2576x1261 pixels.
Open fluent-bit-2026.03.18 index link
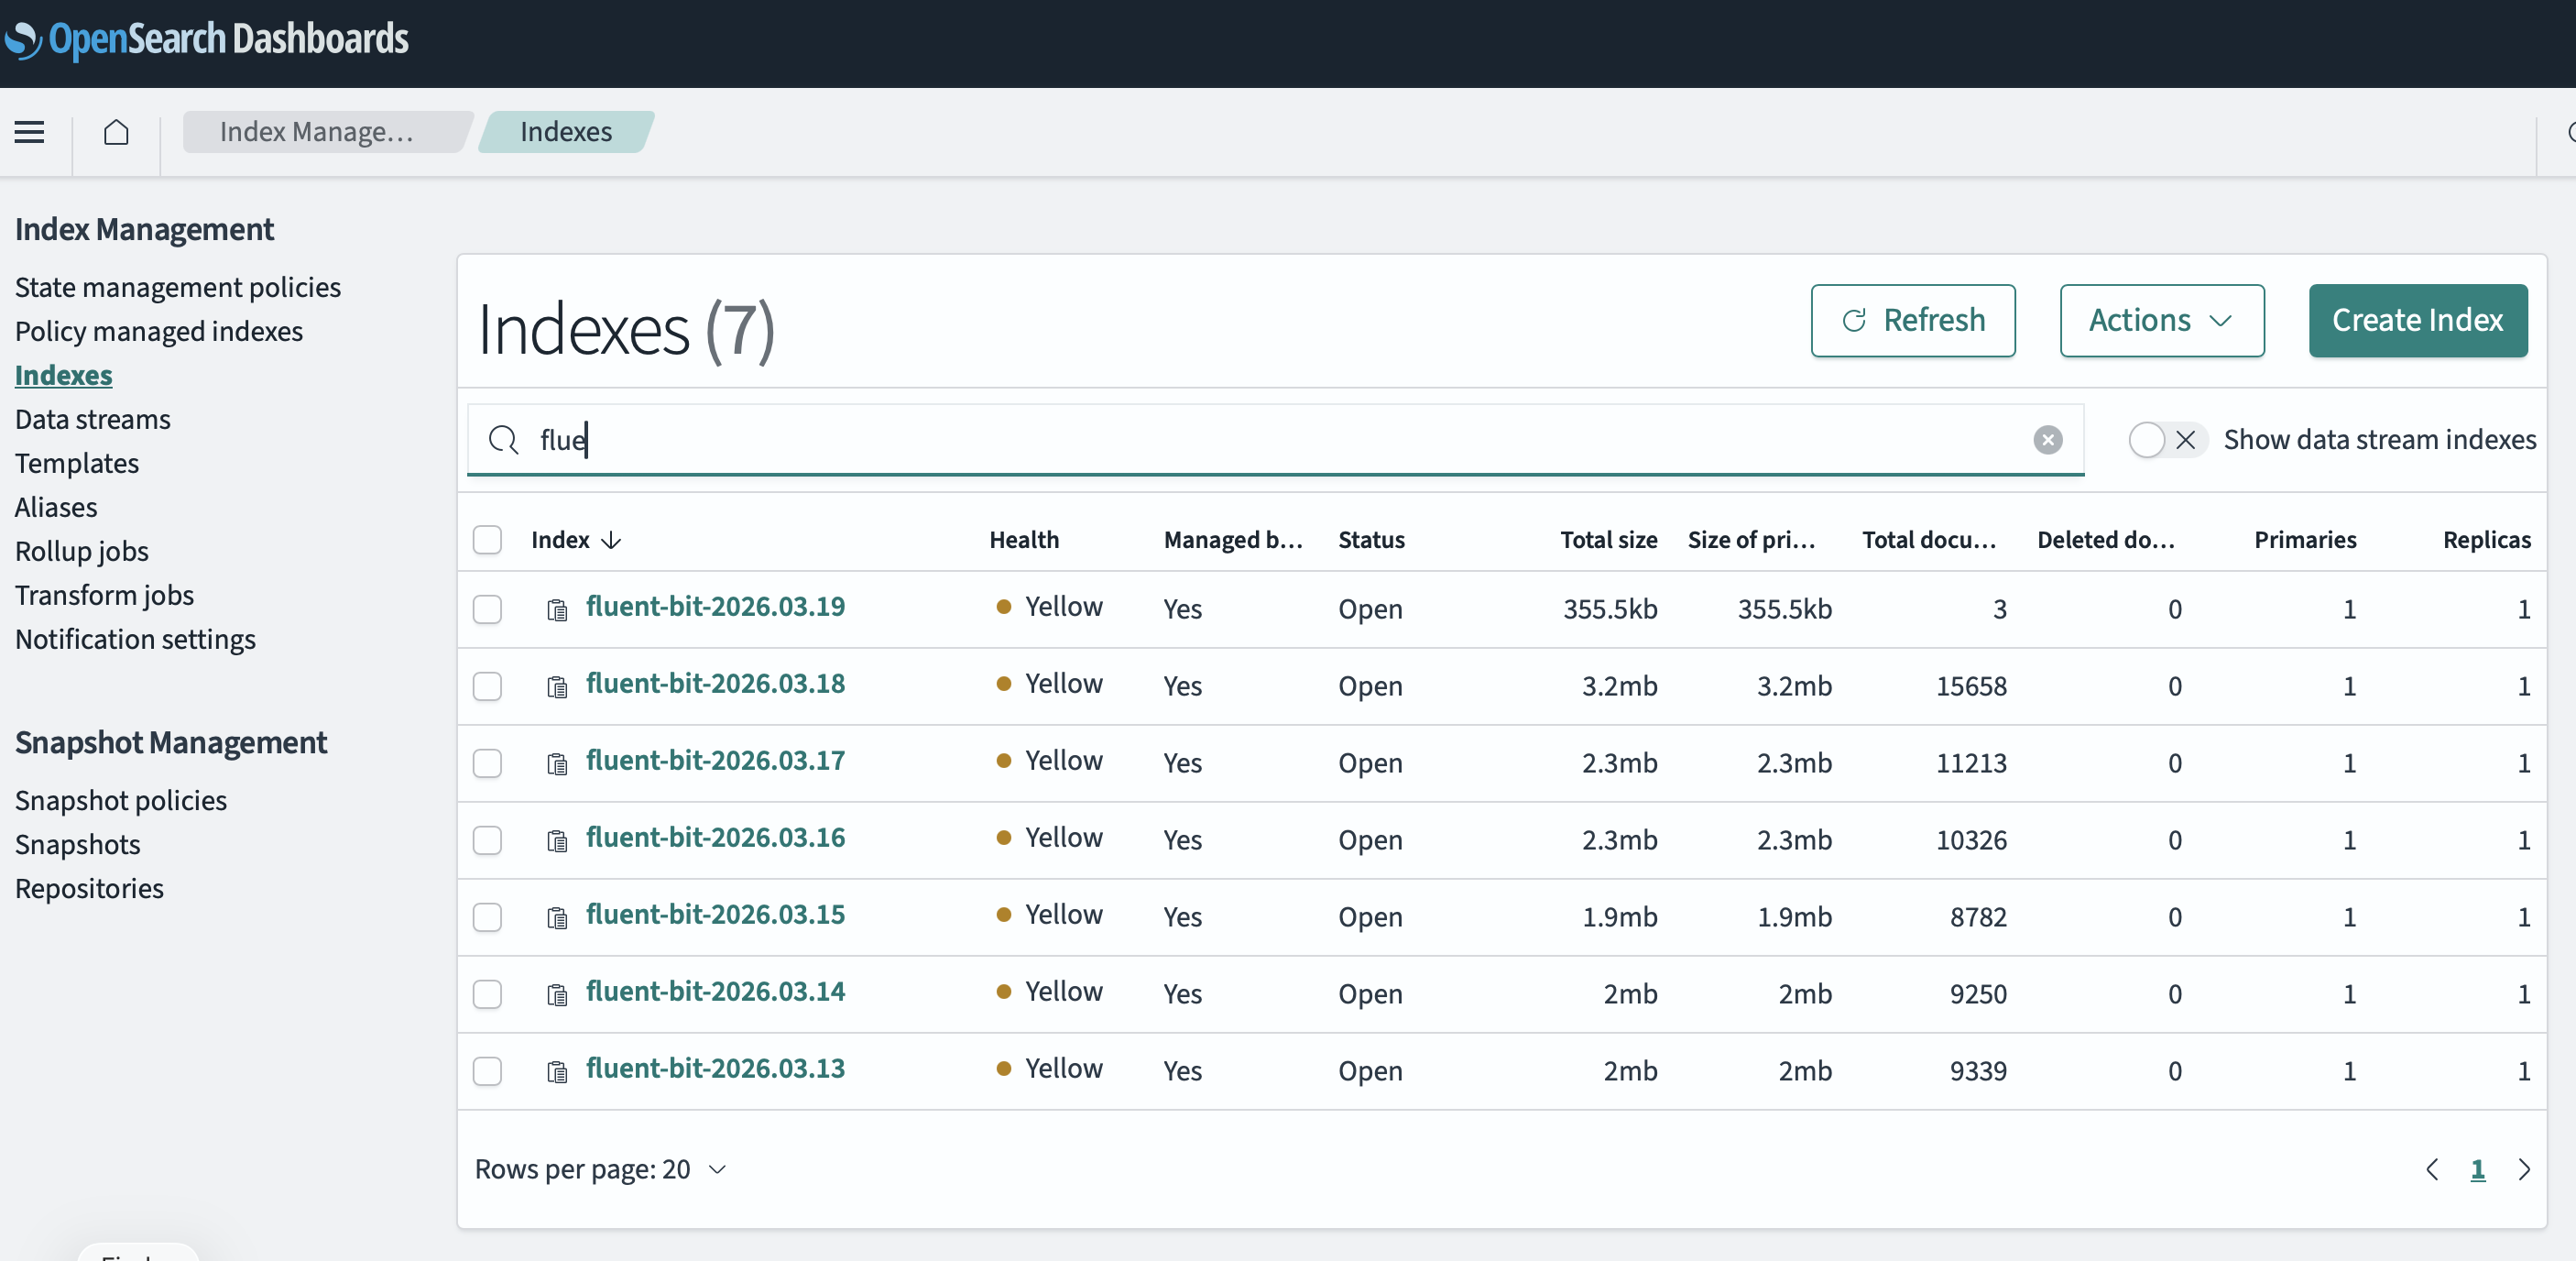[x=715, y=684]
